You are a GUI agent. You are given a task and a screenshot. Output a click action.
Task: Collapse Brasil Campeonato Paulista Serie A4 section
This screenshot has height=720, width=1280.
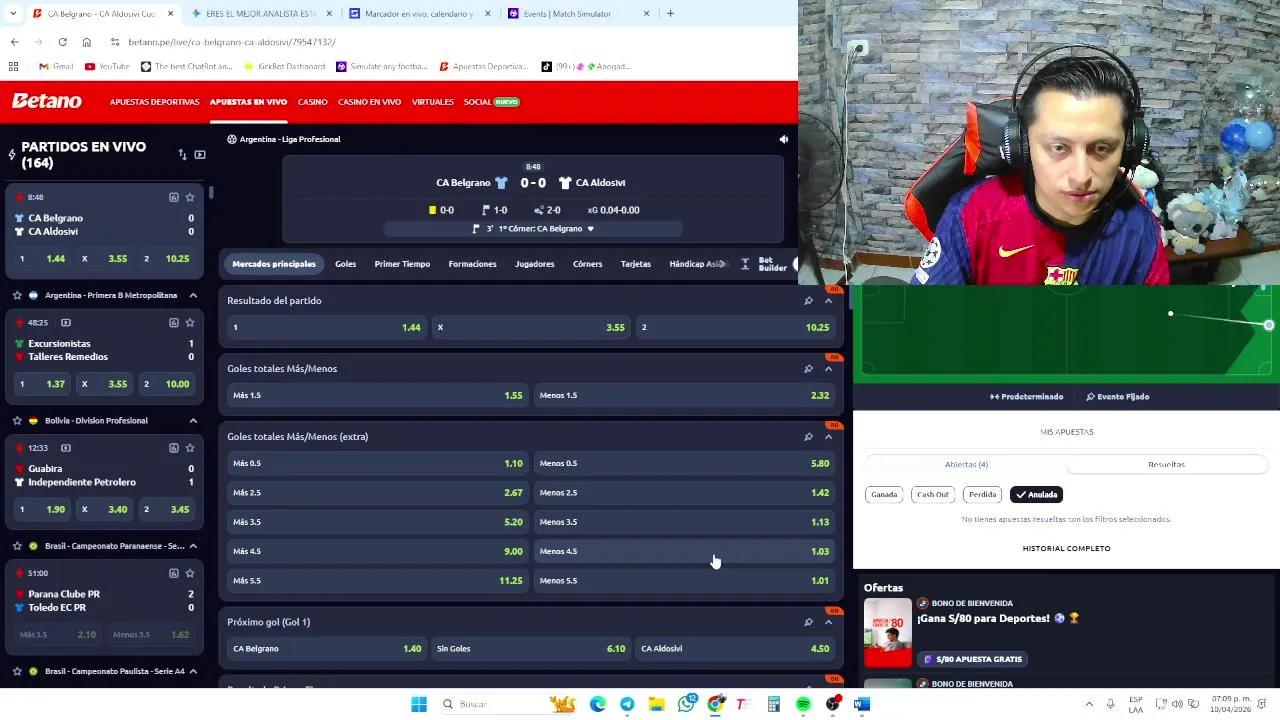(193, 671)
